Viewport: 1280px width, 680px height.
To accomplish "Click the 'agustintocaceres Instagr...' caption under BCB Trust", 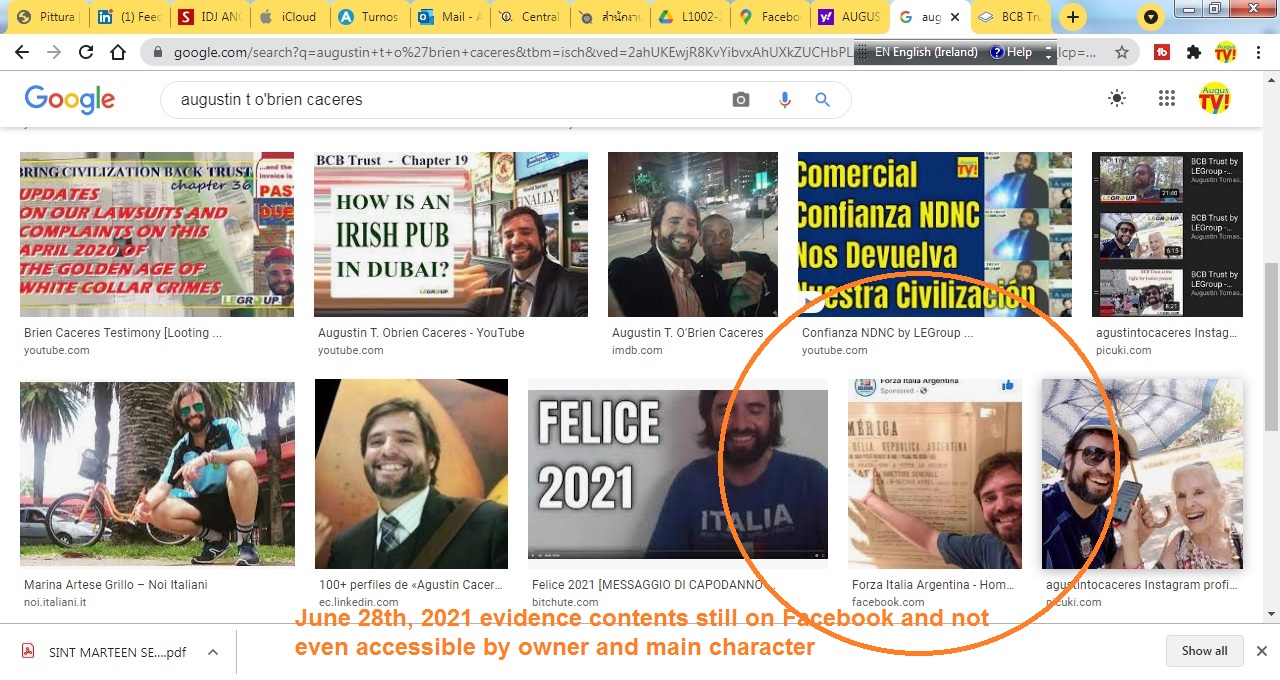I will coord(1166,333).
